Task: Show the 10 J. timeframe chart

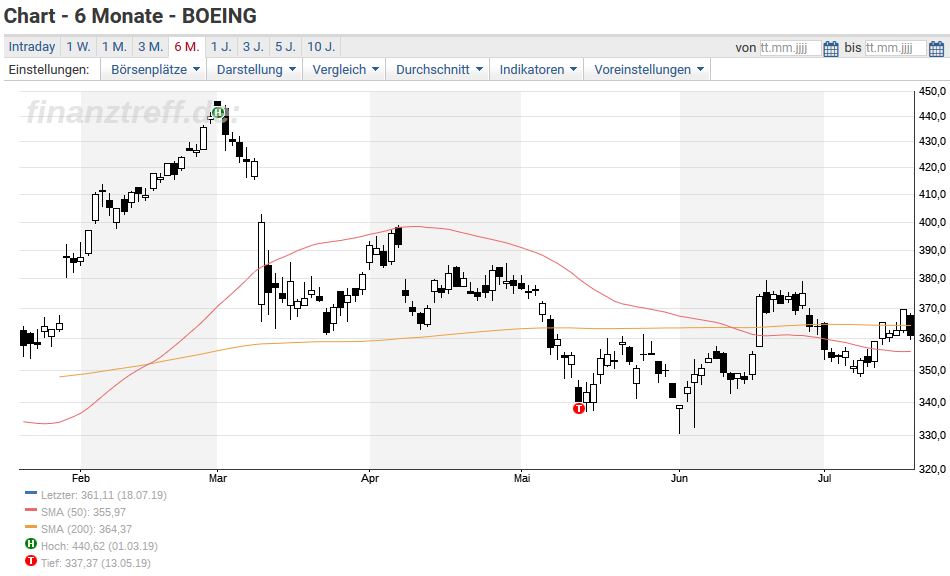Action: tap(321, 47)
